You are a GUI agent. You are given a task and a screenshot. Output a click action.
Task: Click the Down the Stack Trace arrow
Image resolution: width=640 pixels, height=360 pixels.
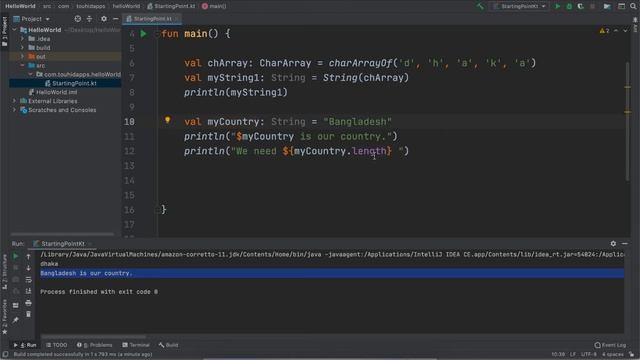(28, 268)
